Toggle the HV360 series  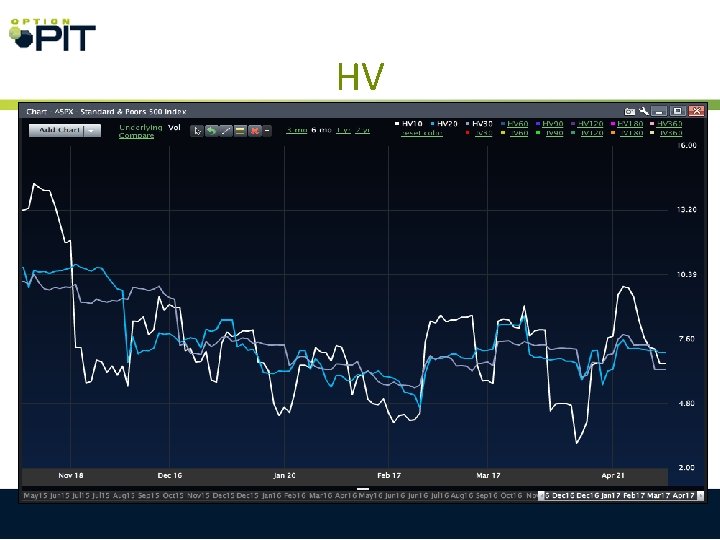(x=669, y=124)
